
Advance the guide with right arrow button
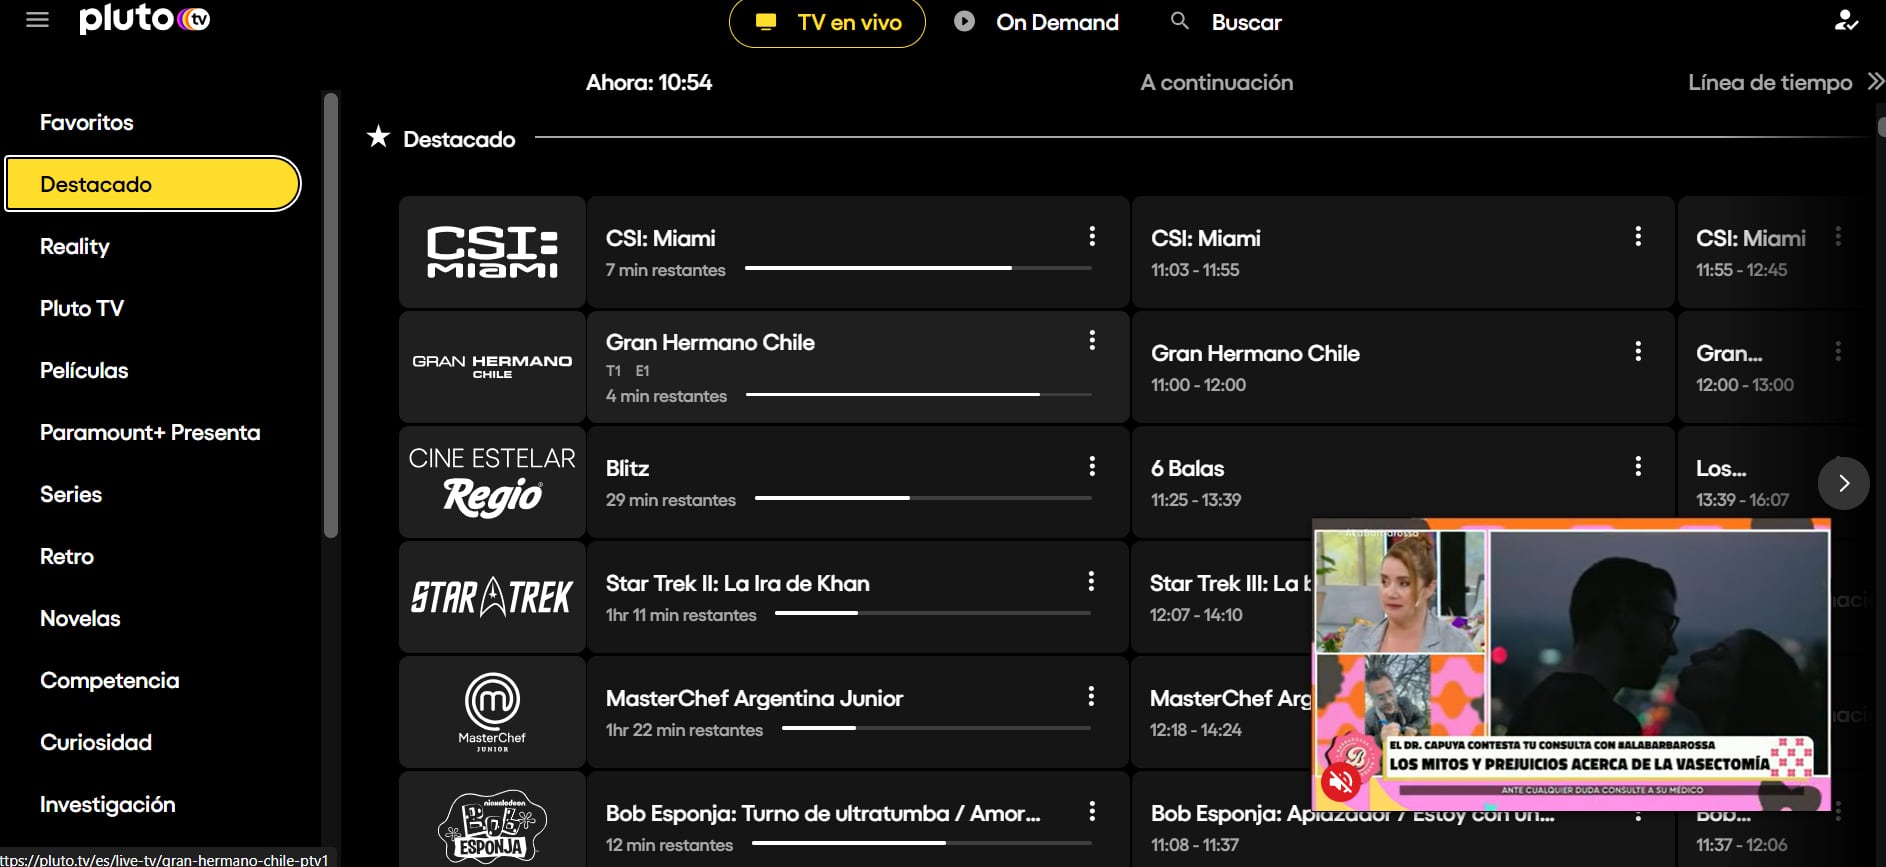[1844, 483]
